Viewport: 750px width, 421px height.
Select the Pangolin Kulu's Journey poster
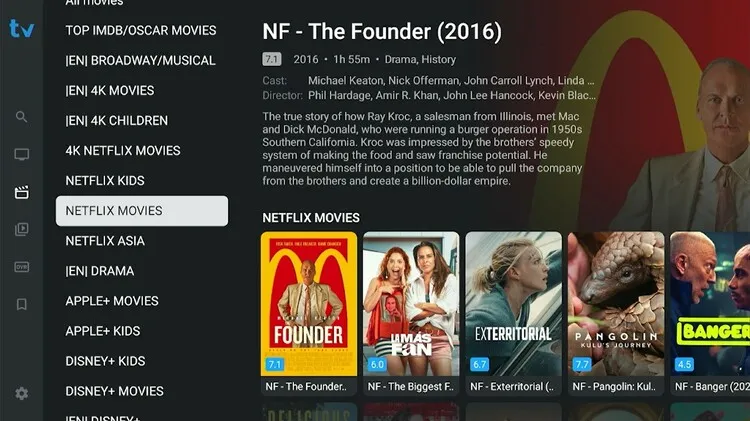click(x=616, y=313)
